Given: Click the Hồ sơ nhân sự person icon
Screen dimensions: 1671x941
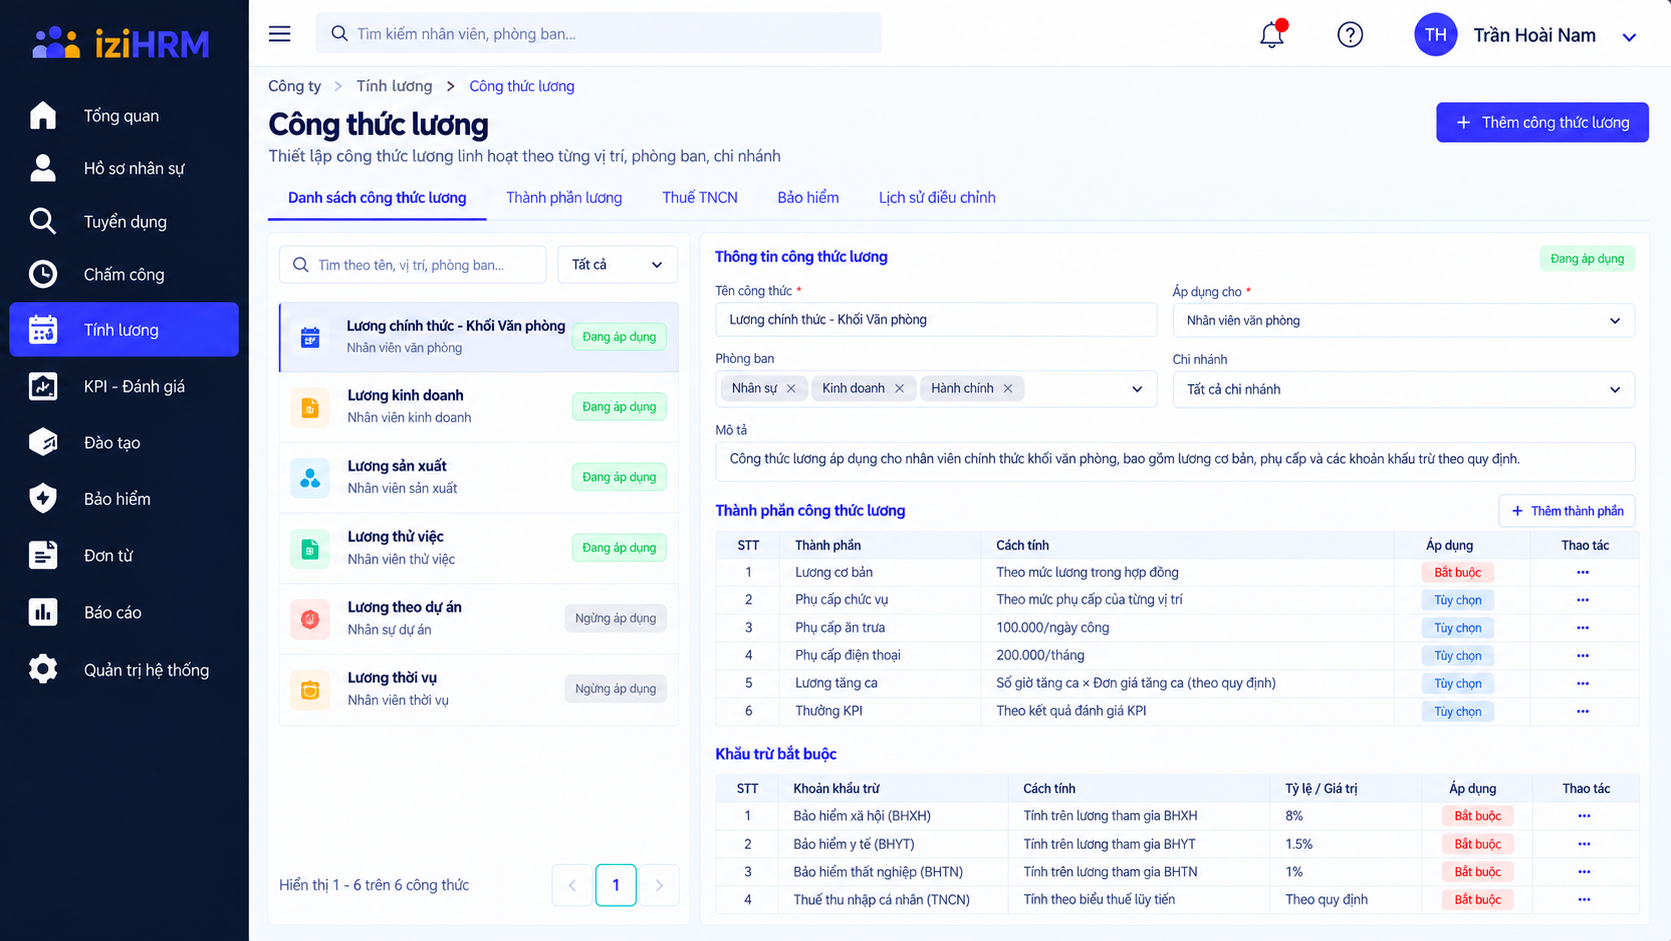Looking at the screenshot, I should [43, 168].
